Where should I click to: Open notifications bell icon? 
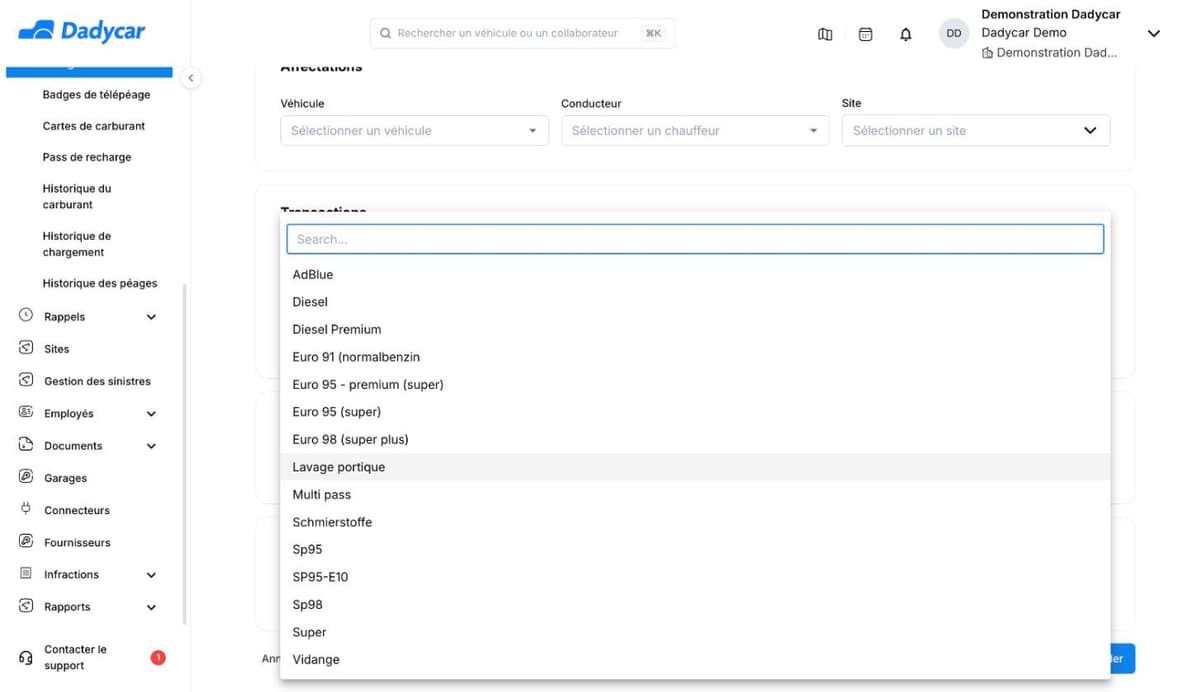click(x=906, y=34)
